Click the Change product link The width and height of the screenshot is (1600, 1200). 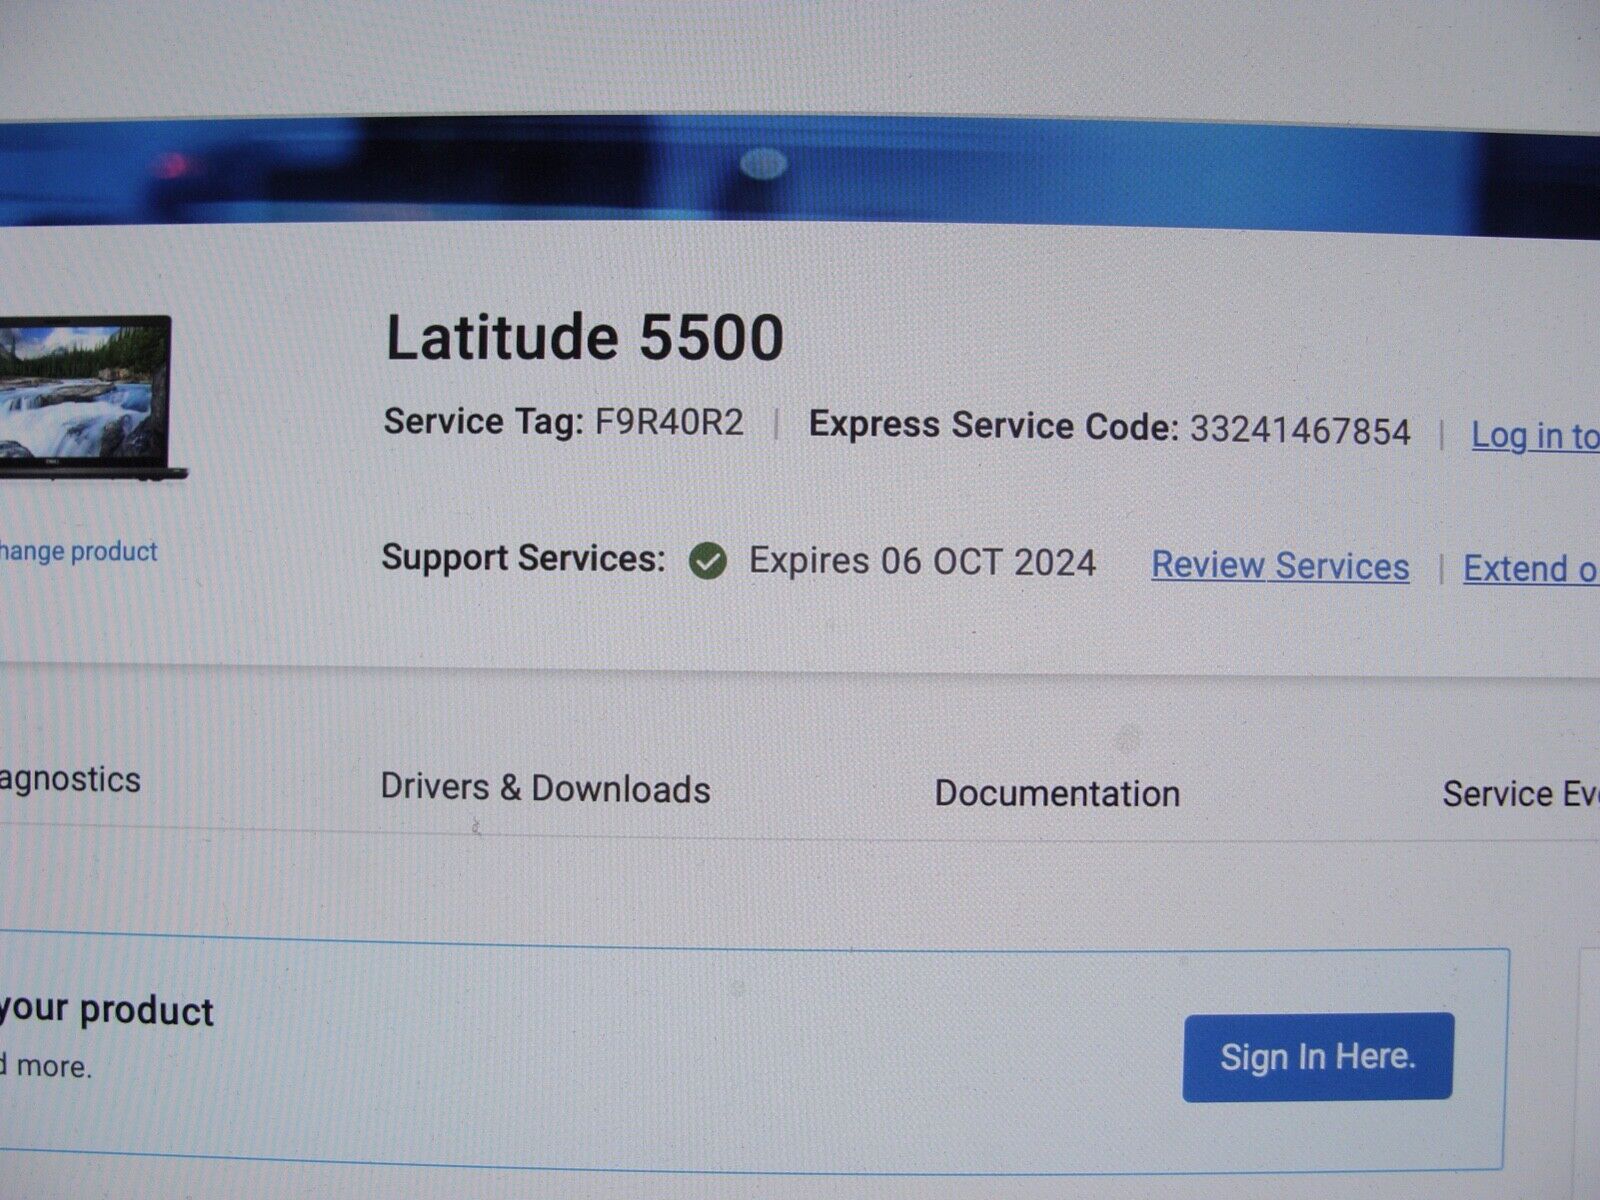click(x=78, y=551)
